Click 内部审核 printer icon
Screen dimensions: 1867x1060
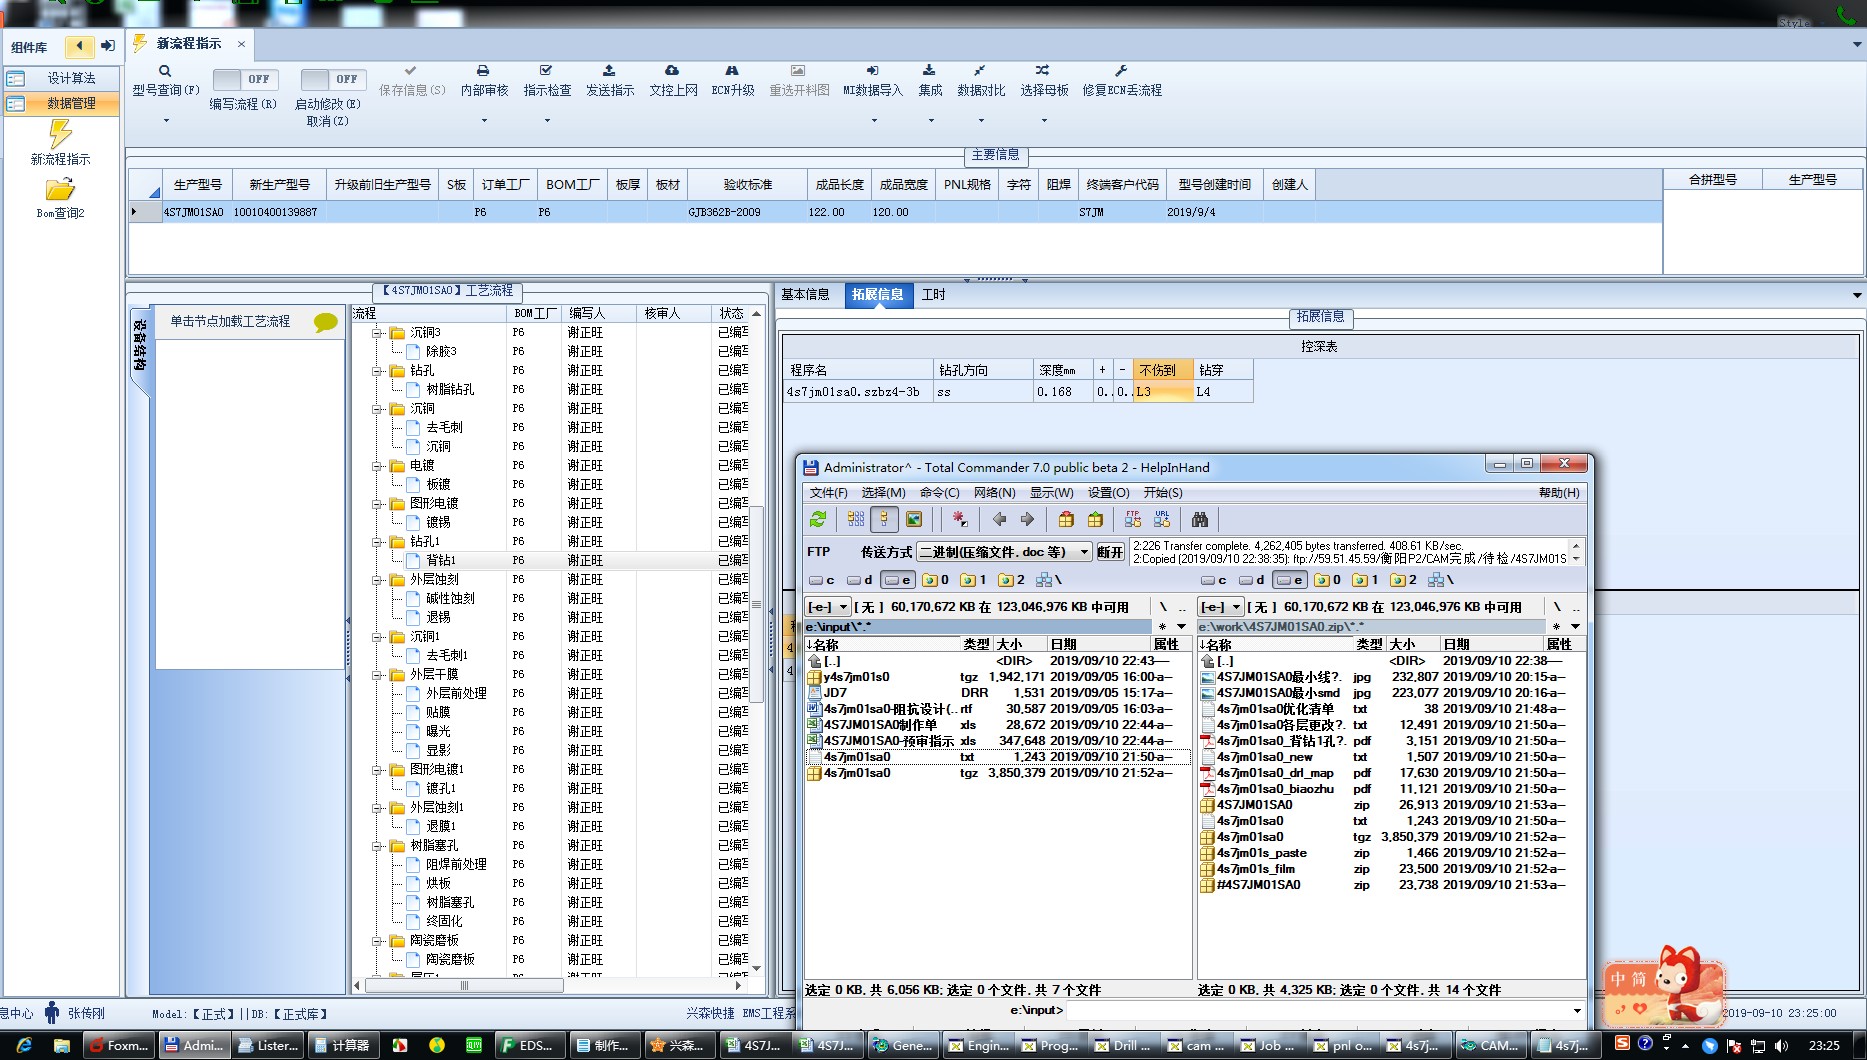pyautogui.click(x=483, y=71)
